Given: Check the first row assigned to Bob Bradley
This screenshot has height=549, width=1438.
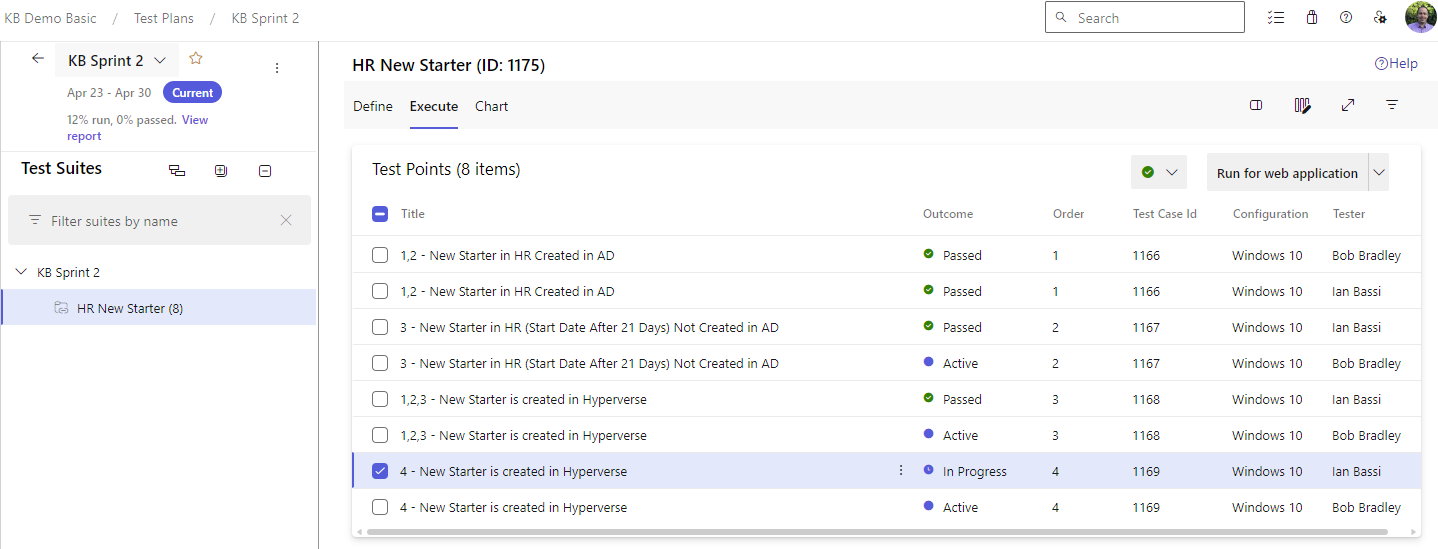Looking at the screenshot, I should click(x=380, y=255).
